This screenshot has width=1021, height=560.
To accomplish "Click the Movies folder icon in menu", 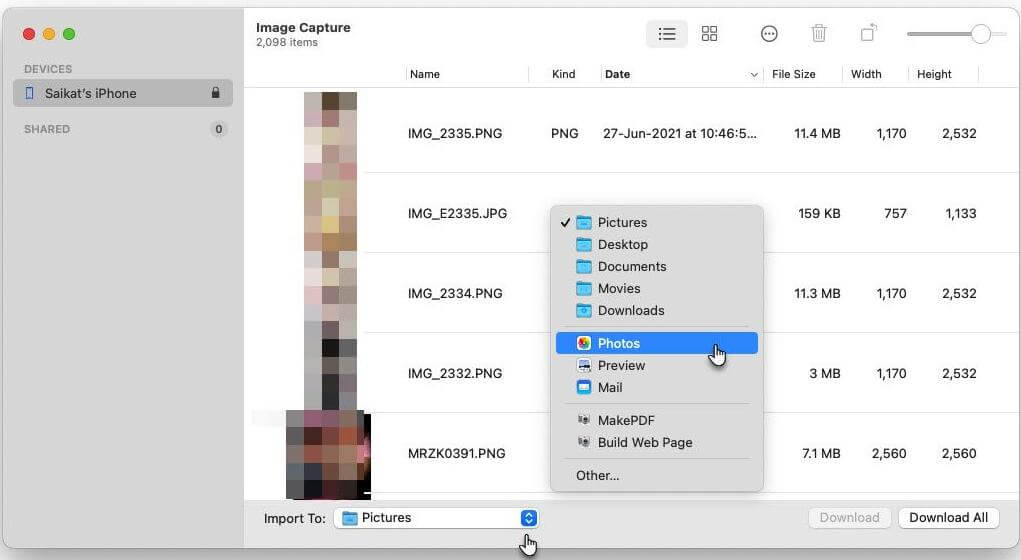I will coord(584,288).
